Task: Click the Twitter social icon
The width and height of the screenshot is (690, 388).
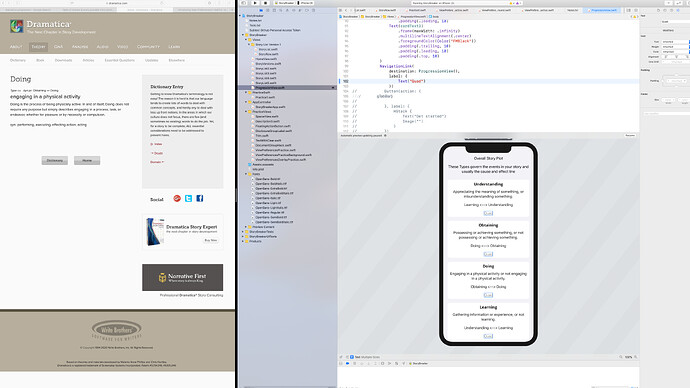Action: (188, 198)
